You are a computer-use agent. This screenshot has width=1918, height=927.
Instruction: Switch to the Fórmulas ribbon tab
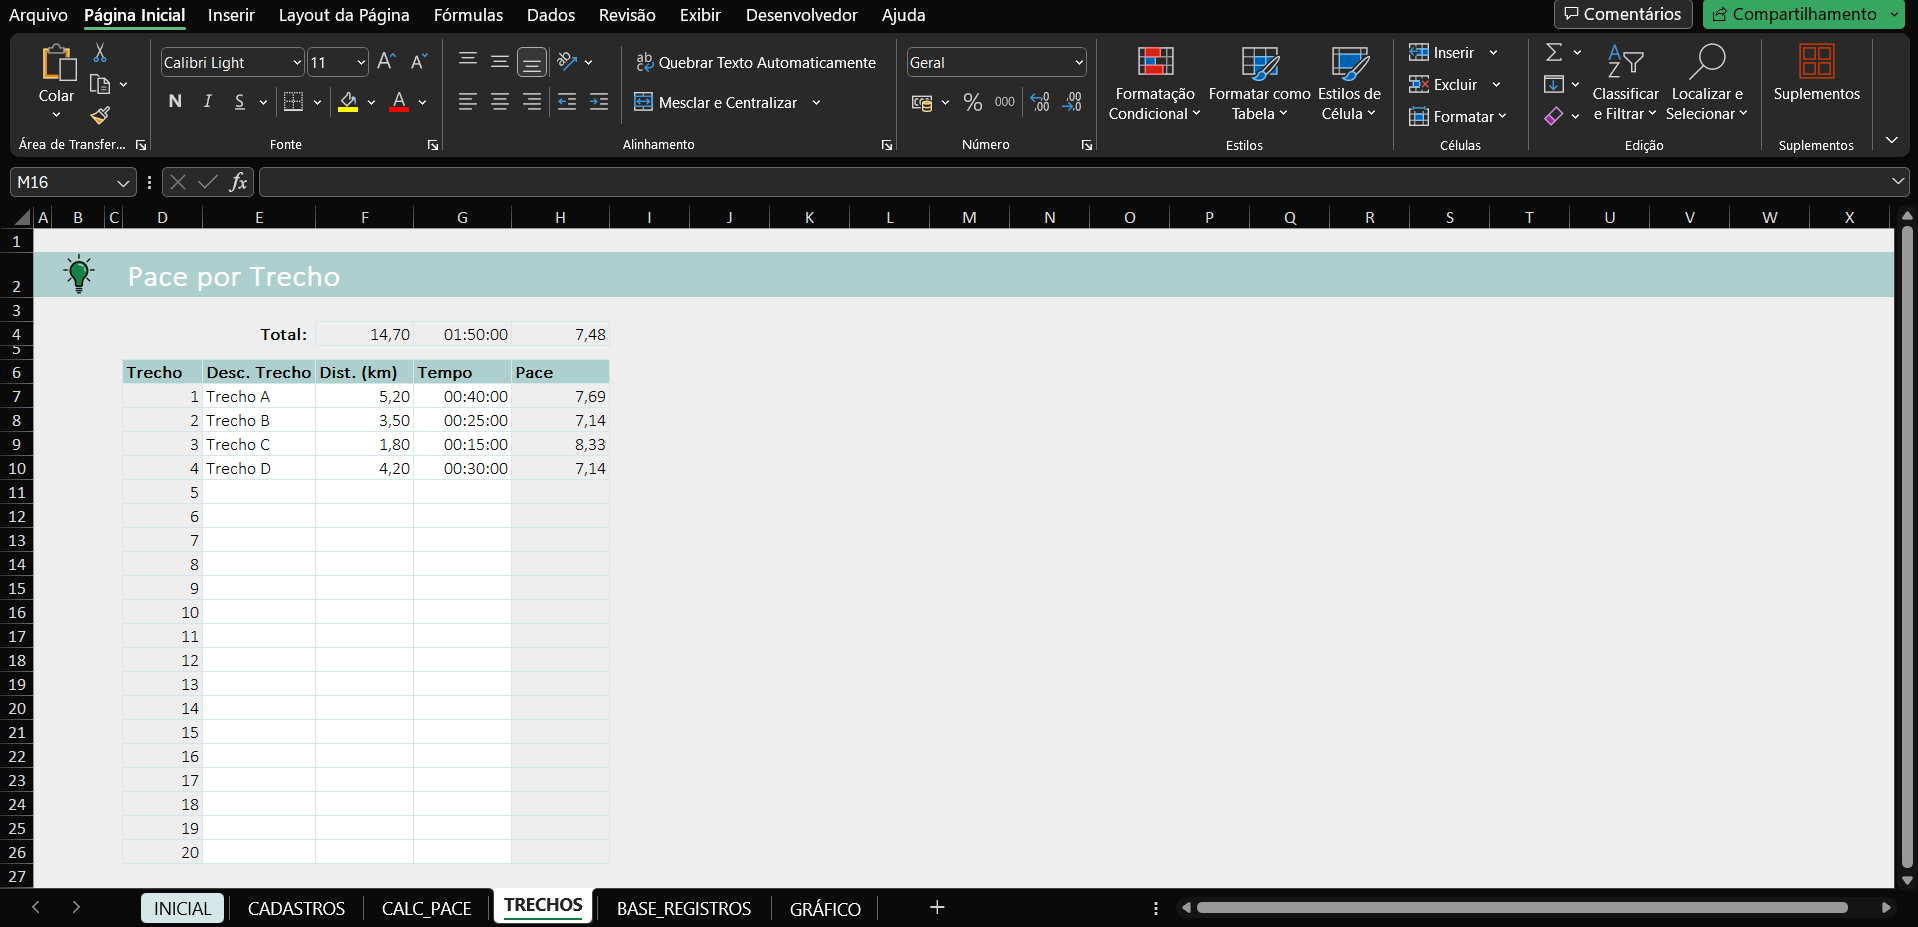tap(468, 15)
